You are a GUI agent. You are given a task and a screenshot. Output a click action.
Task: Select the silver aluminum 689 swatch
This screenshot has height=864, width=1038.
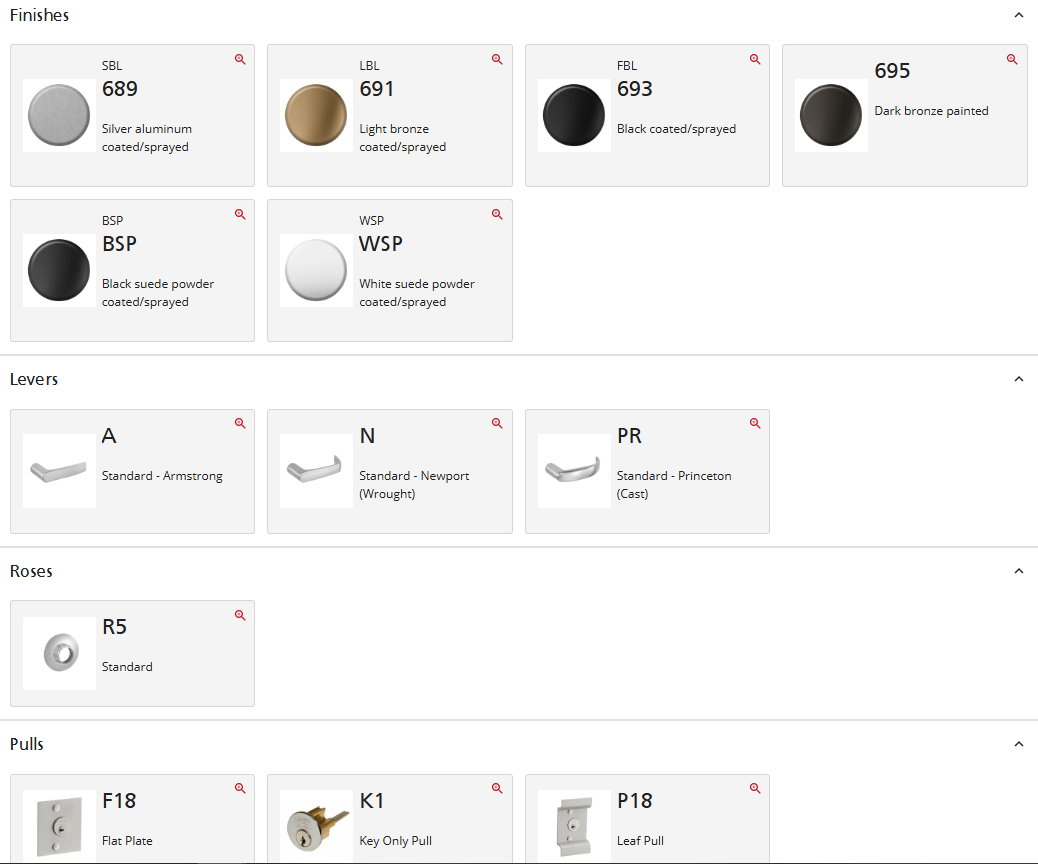click(x=59, y=116)
